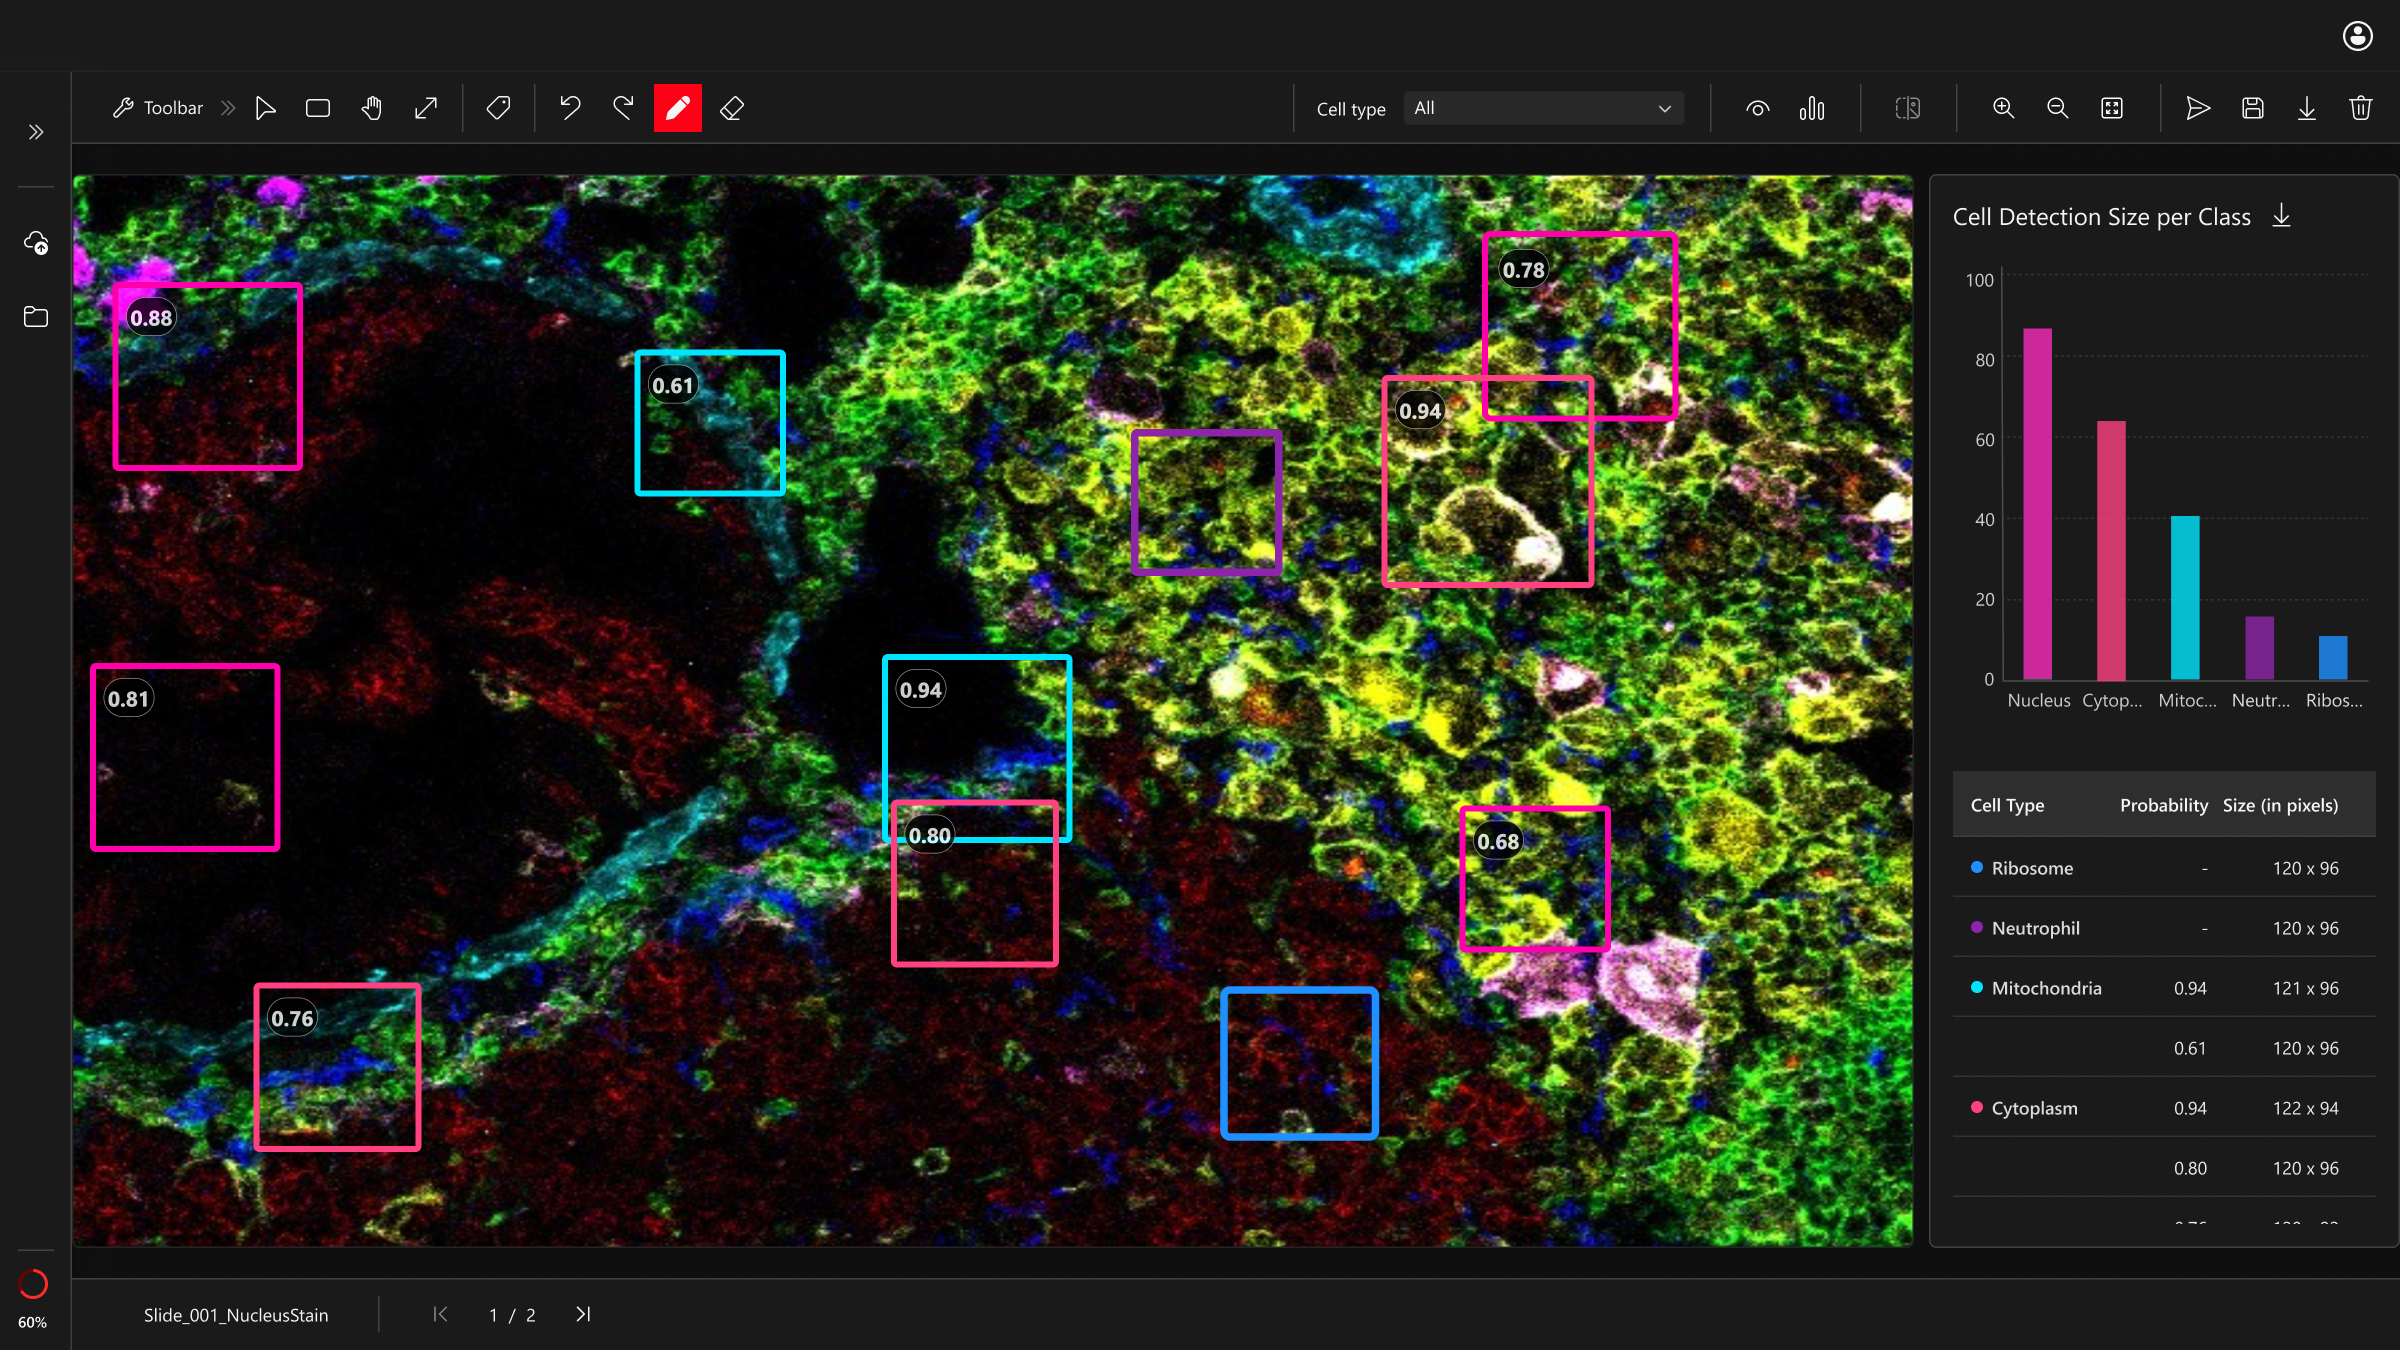
Task: Select the pointer selection tool
Action: click(265, 107)
